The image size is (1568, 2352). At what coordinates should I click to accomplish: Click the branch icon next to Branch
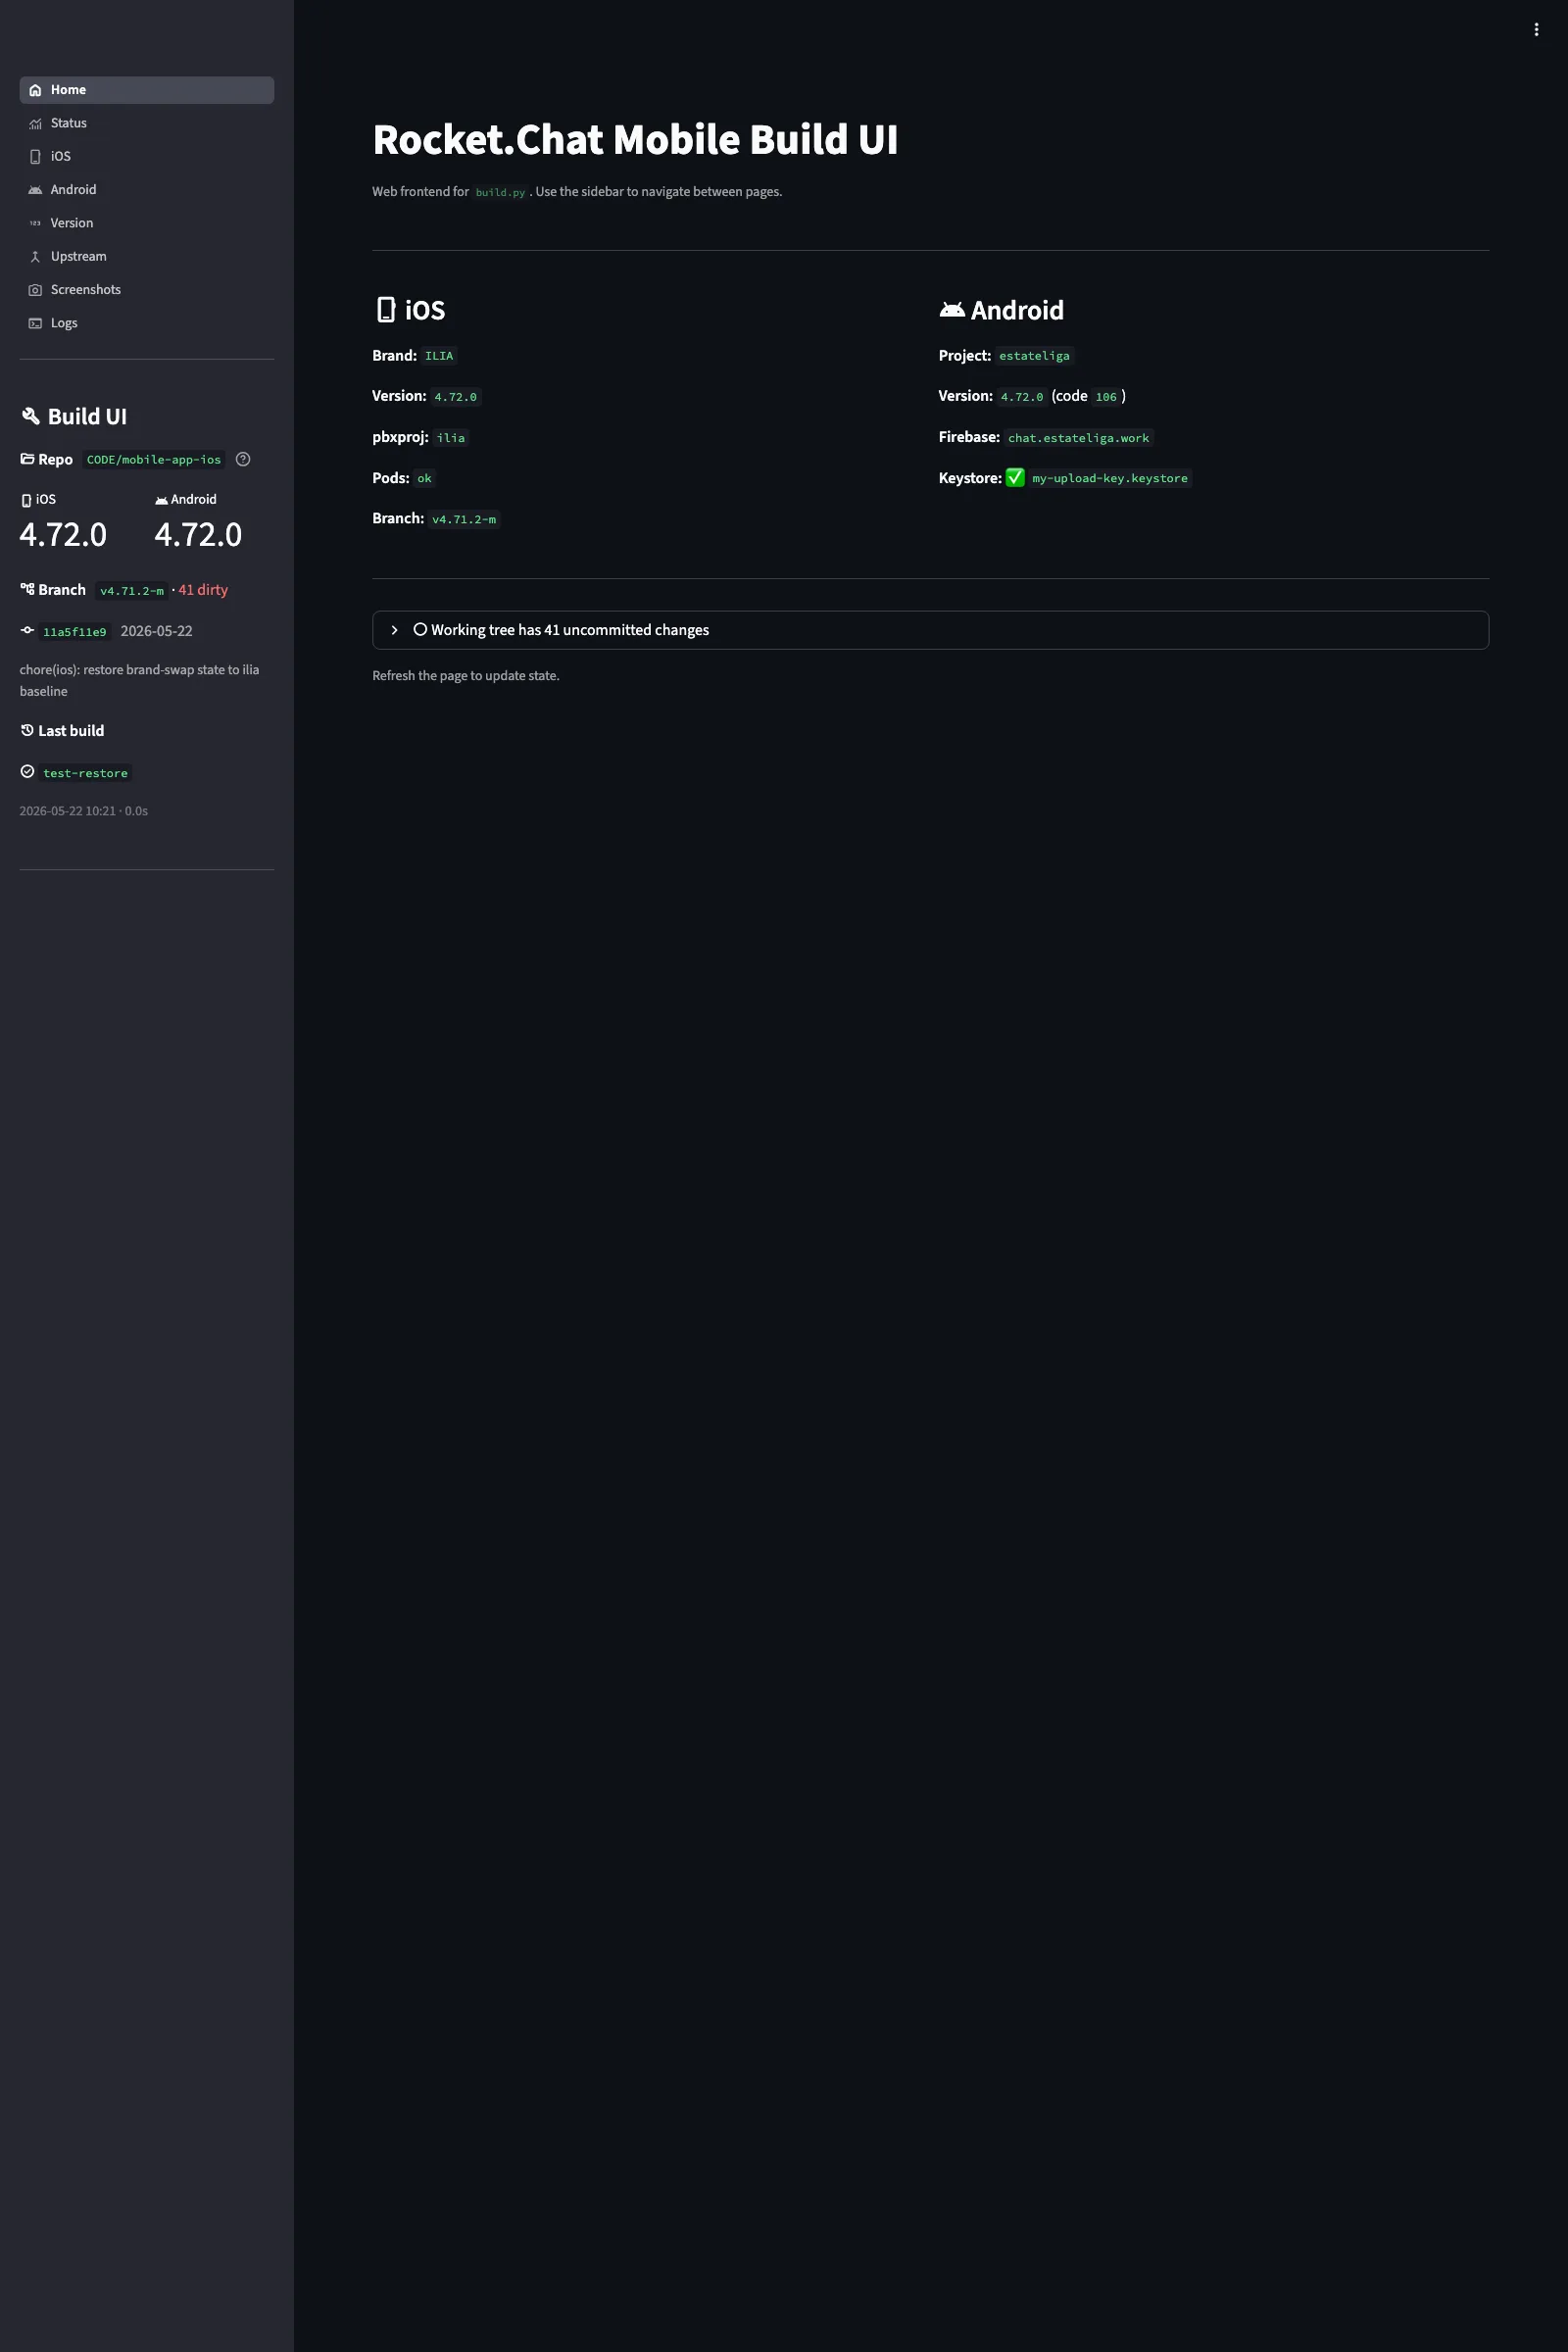(x=27, y=589)
